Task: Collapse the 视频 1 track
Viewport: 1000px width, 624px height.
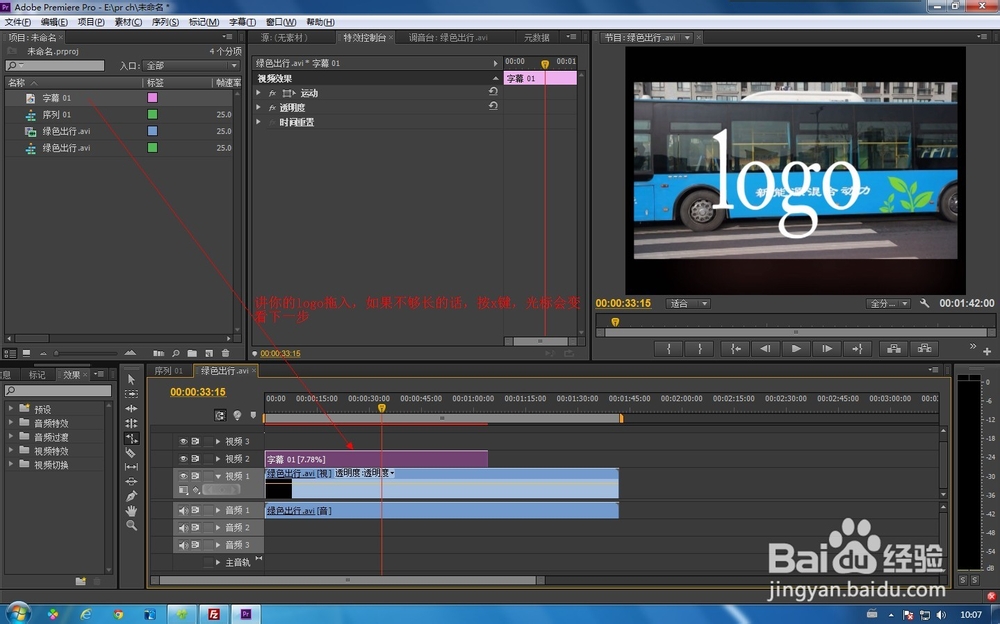Action: [218, 476]
